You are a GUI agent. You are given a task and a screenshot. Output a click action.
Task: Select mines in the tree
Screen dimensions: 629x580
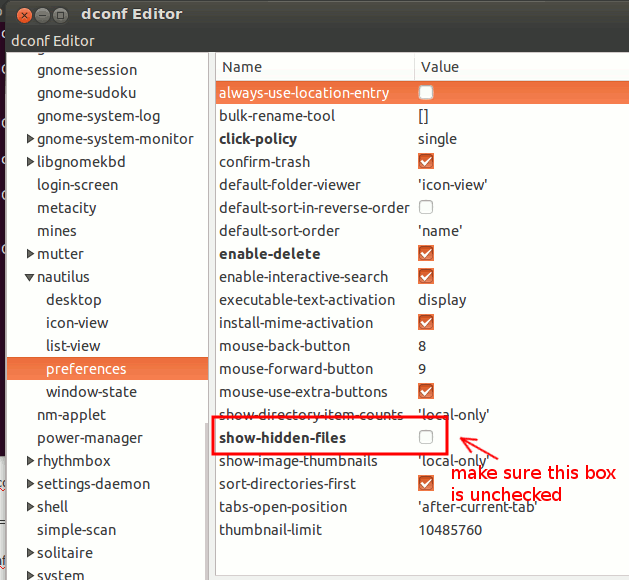point(57,231)
